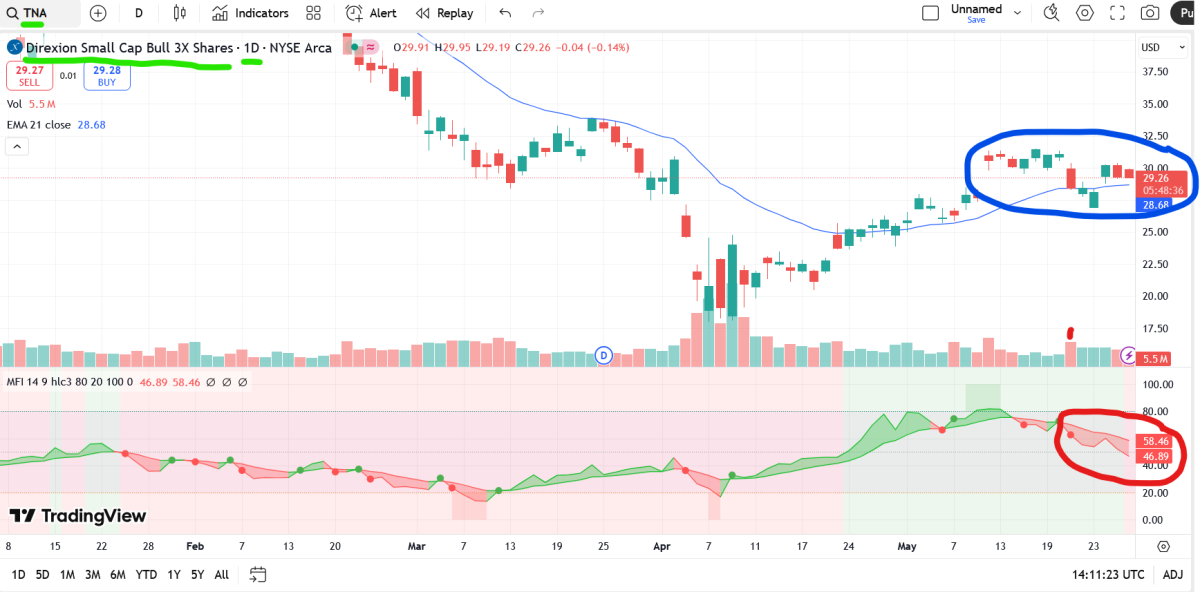Viewport: 1200px width, 592px height.
Task: Select the Vol 5.5 M indicator legend
Action: (x=30, y=104)
